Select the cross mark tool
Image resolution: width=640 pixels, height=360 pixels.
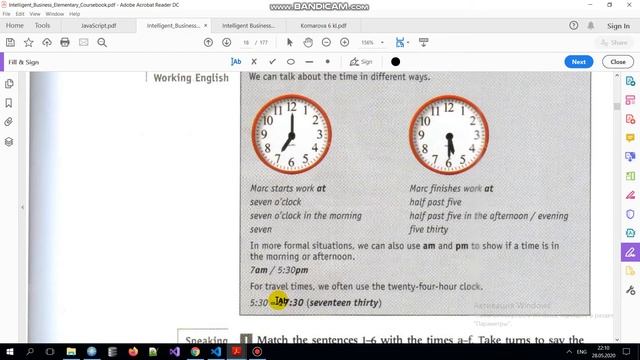tap(254, 62)
